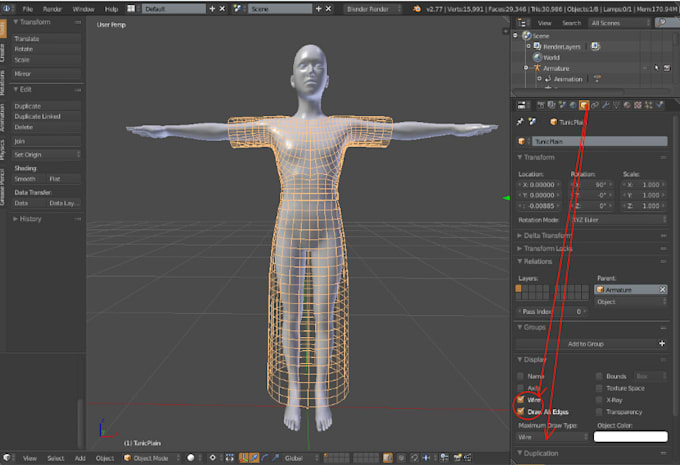Select the translate manipulator arrow icon

click(x=254, y=458)
